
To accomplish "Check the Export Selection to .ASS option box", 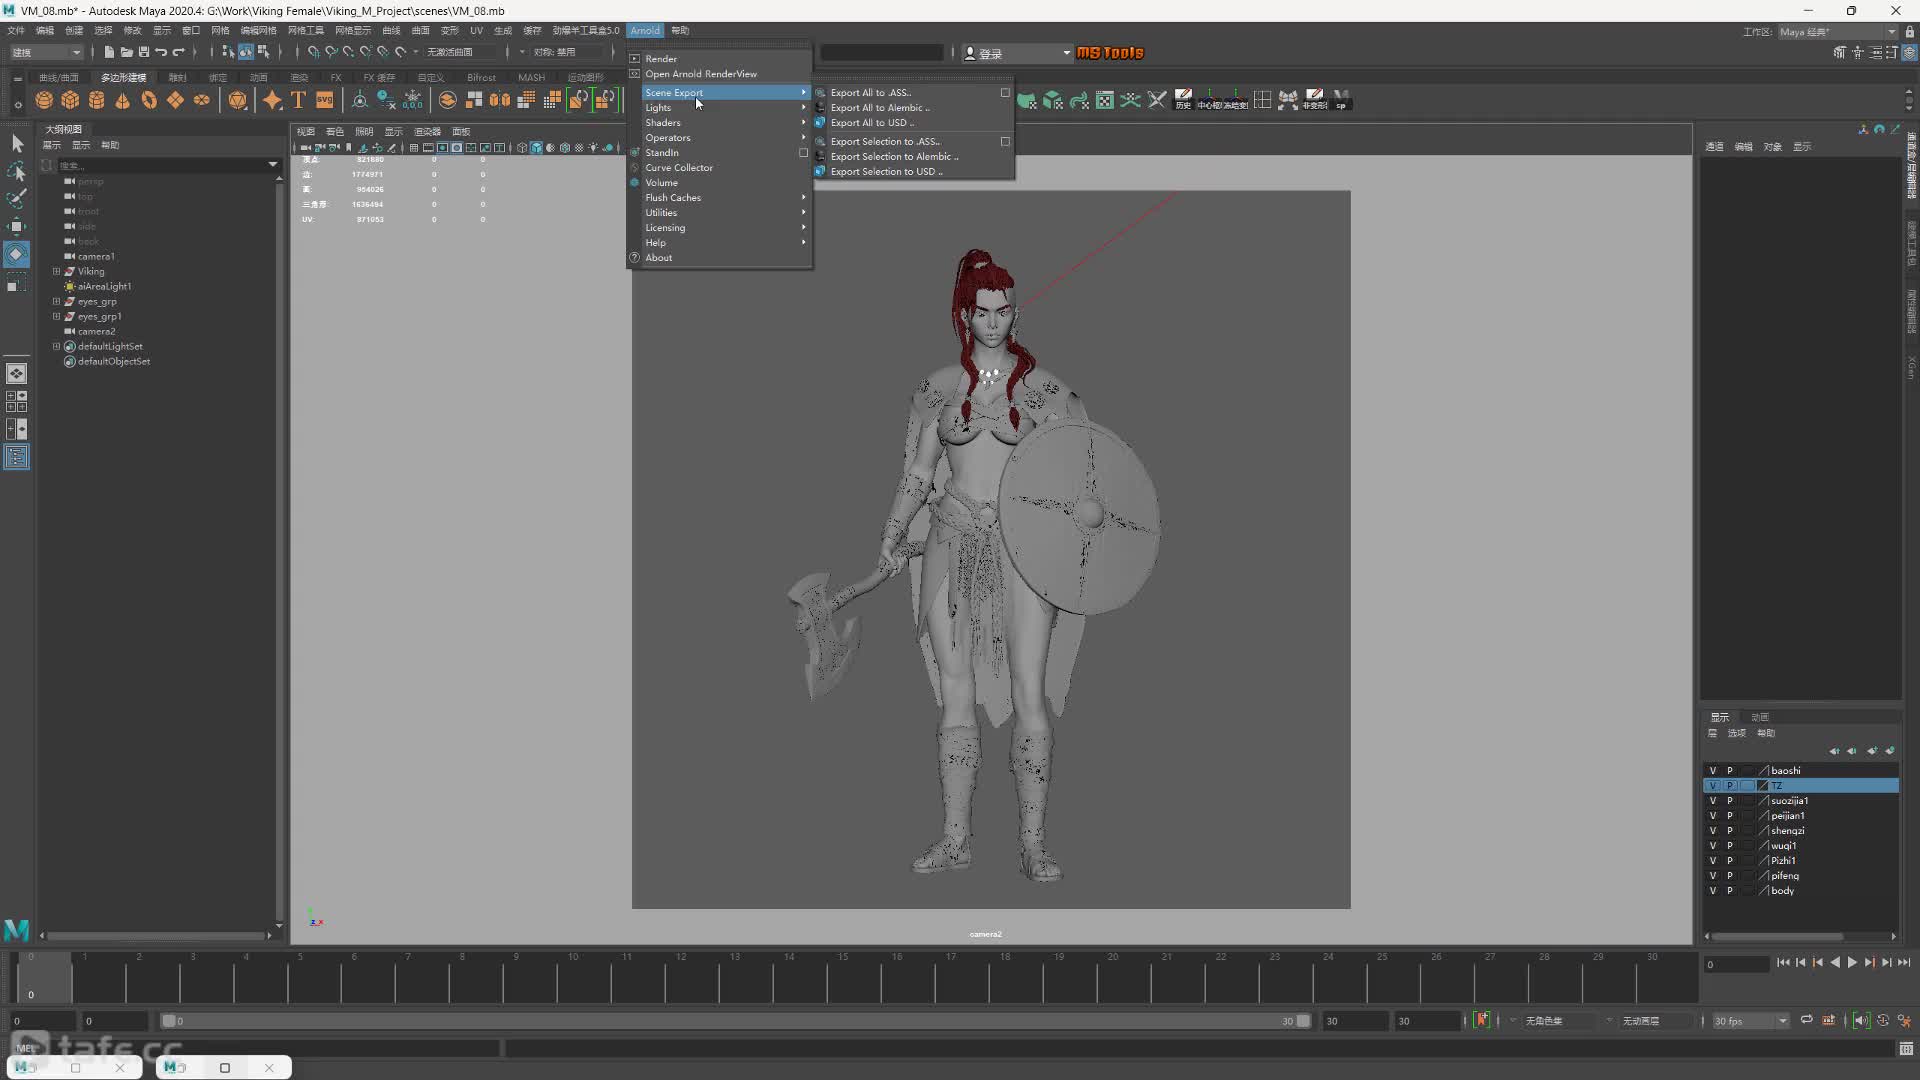I will [x=1005, y=142].
